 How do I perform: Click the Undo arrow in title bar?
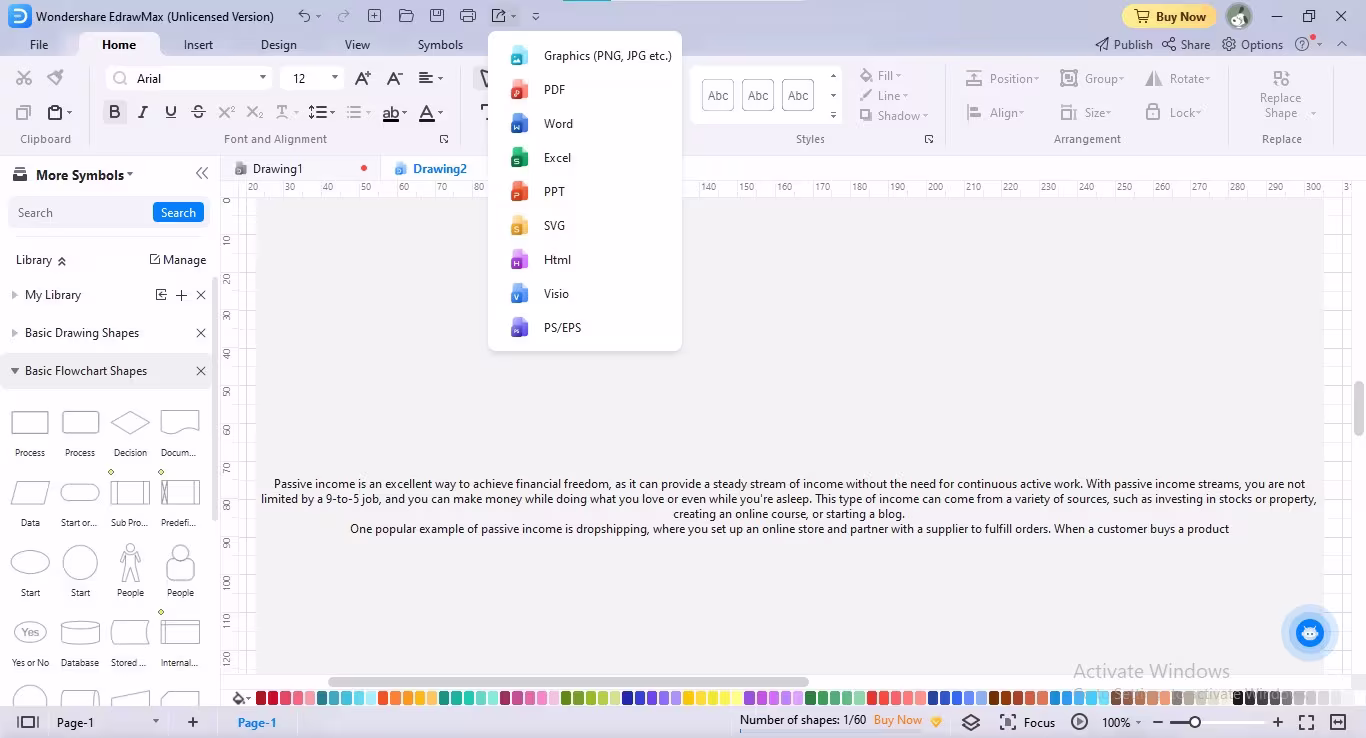tap(304, 16)
